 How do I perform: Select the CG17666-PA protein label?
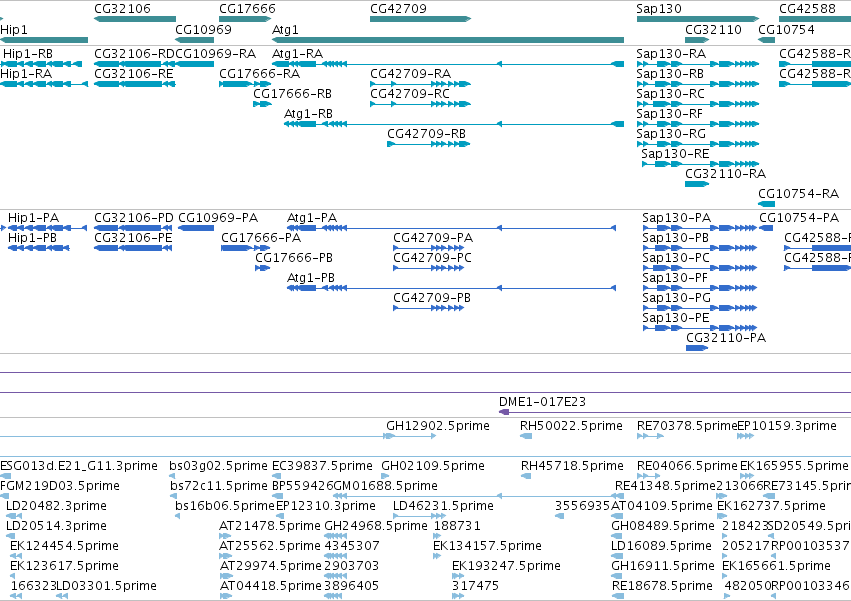point(261,238)
